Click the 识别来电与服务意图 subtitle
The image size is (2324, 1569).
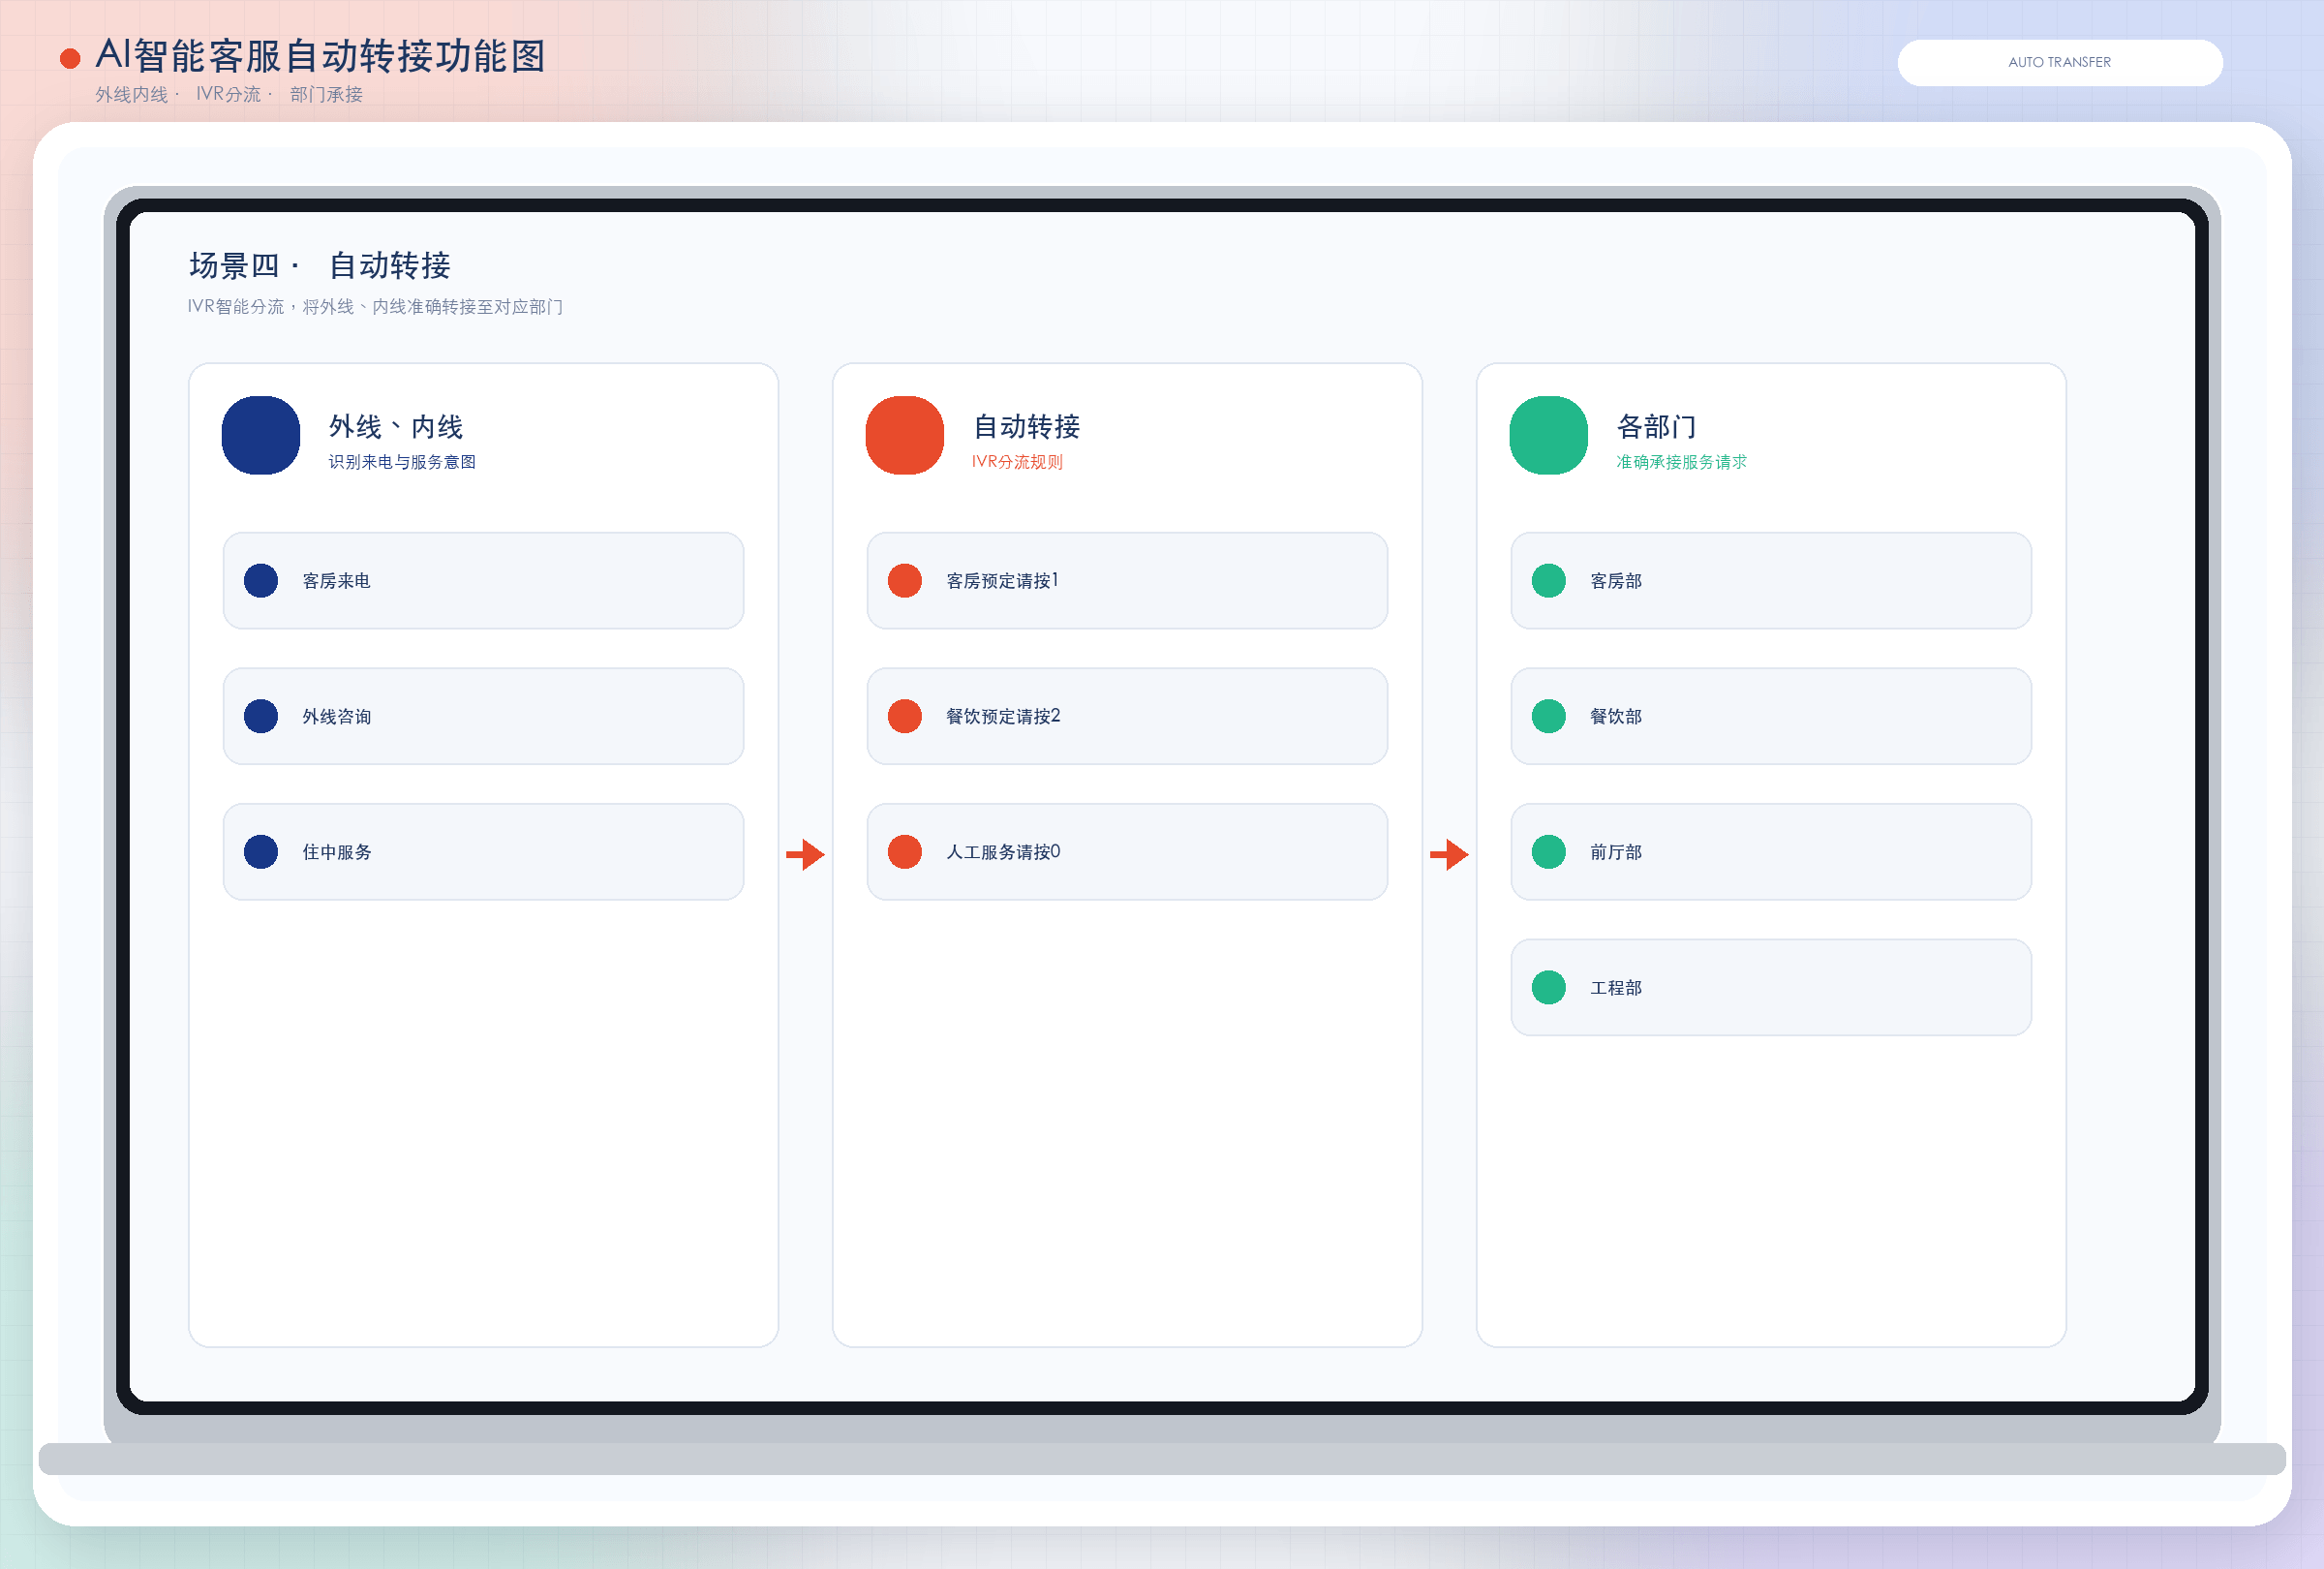402,462
